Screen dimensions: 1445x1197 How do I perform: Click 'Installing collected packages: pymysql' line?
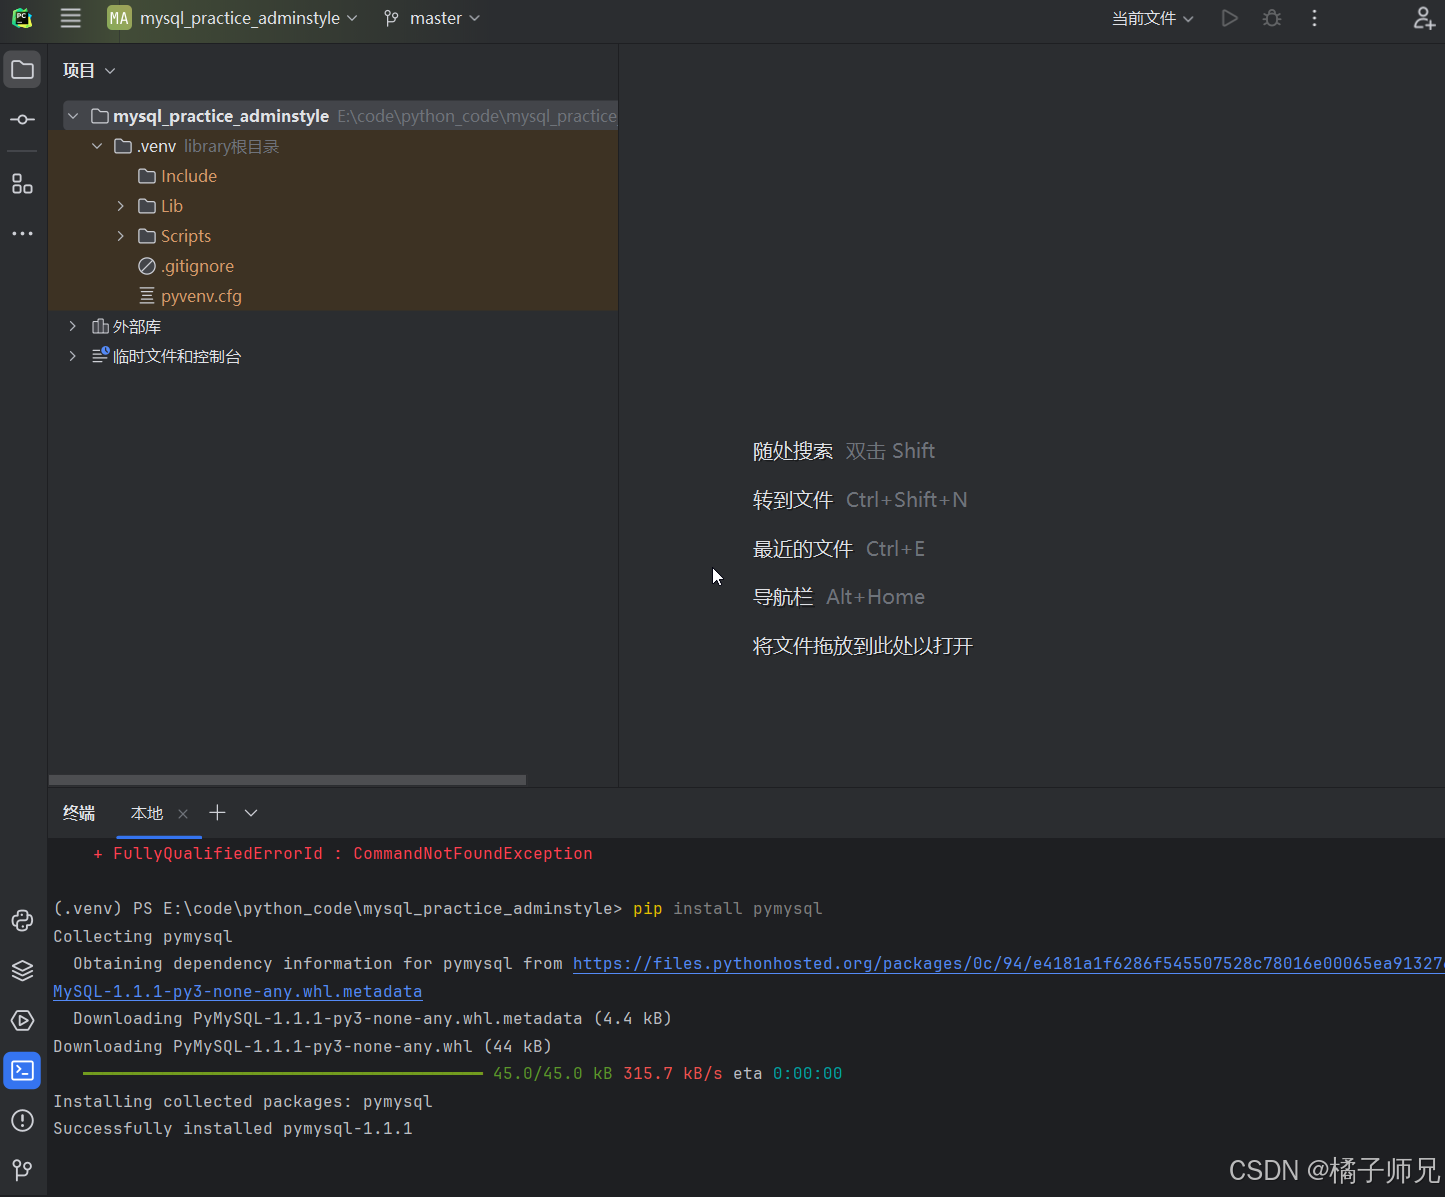(x=242, y=1102)
